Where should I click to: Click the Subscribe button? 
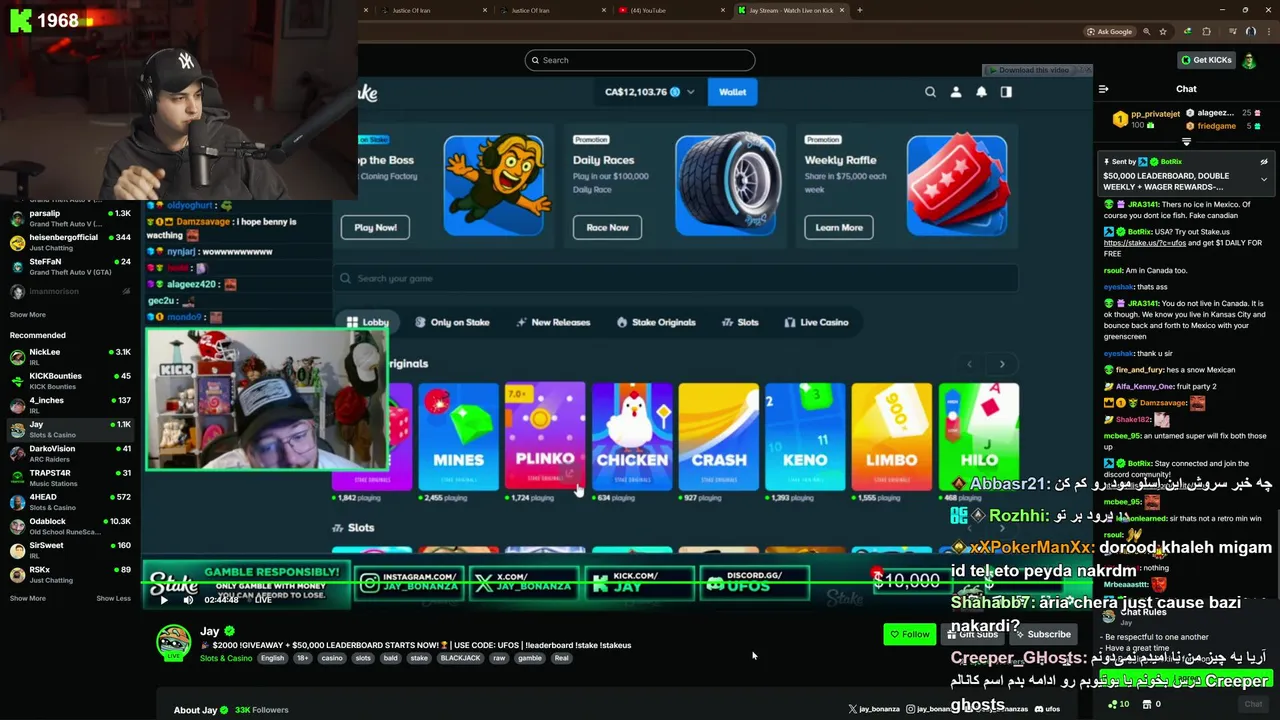pyautogui.click(x=1041, y=634)
